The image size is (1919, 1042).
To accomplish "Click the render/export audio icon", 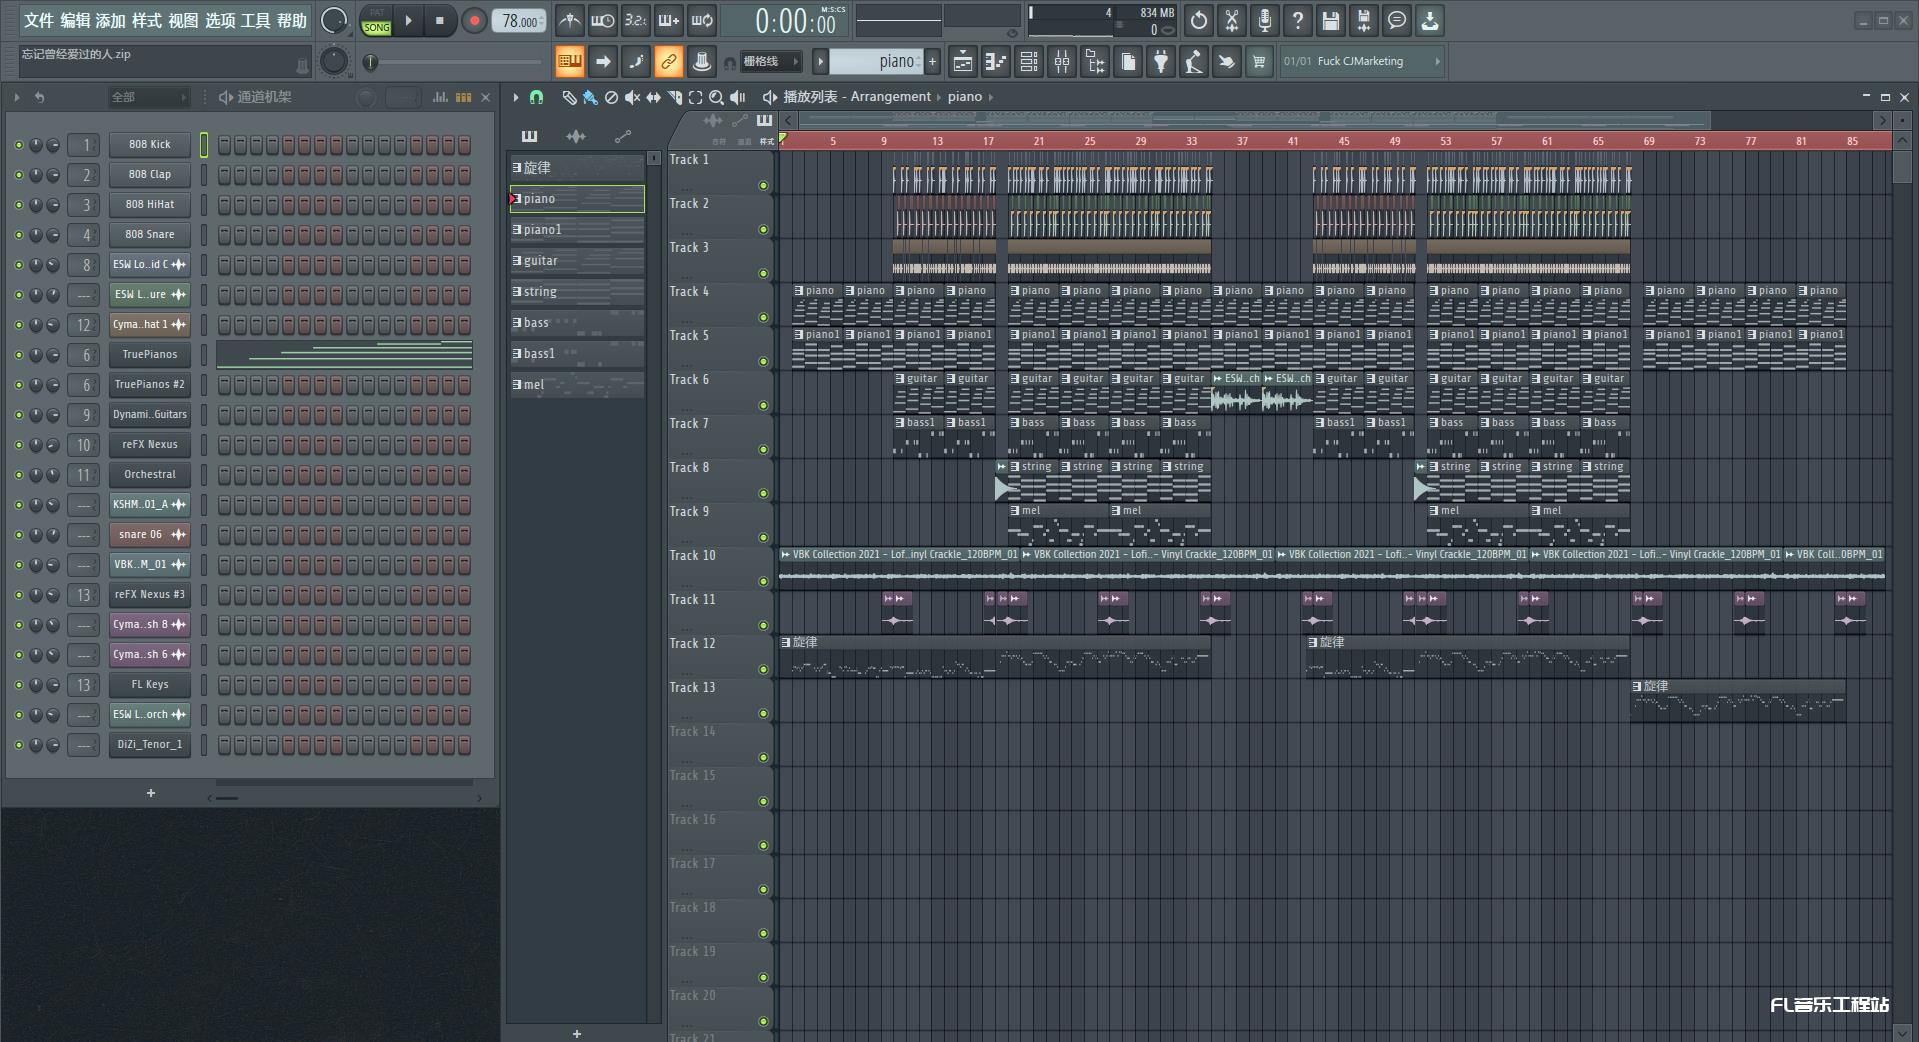I will click(x=1363, y=20).
